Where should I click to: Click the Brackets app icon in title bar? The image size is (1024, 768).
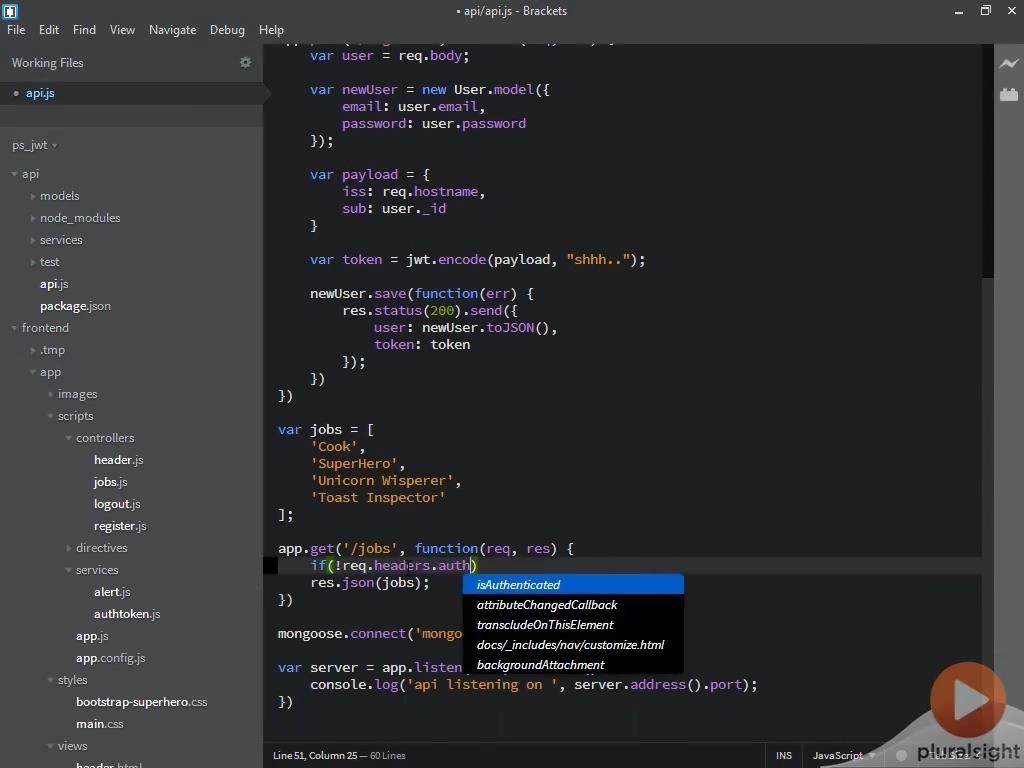[10, 10]
